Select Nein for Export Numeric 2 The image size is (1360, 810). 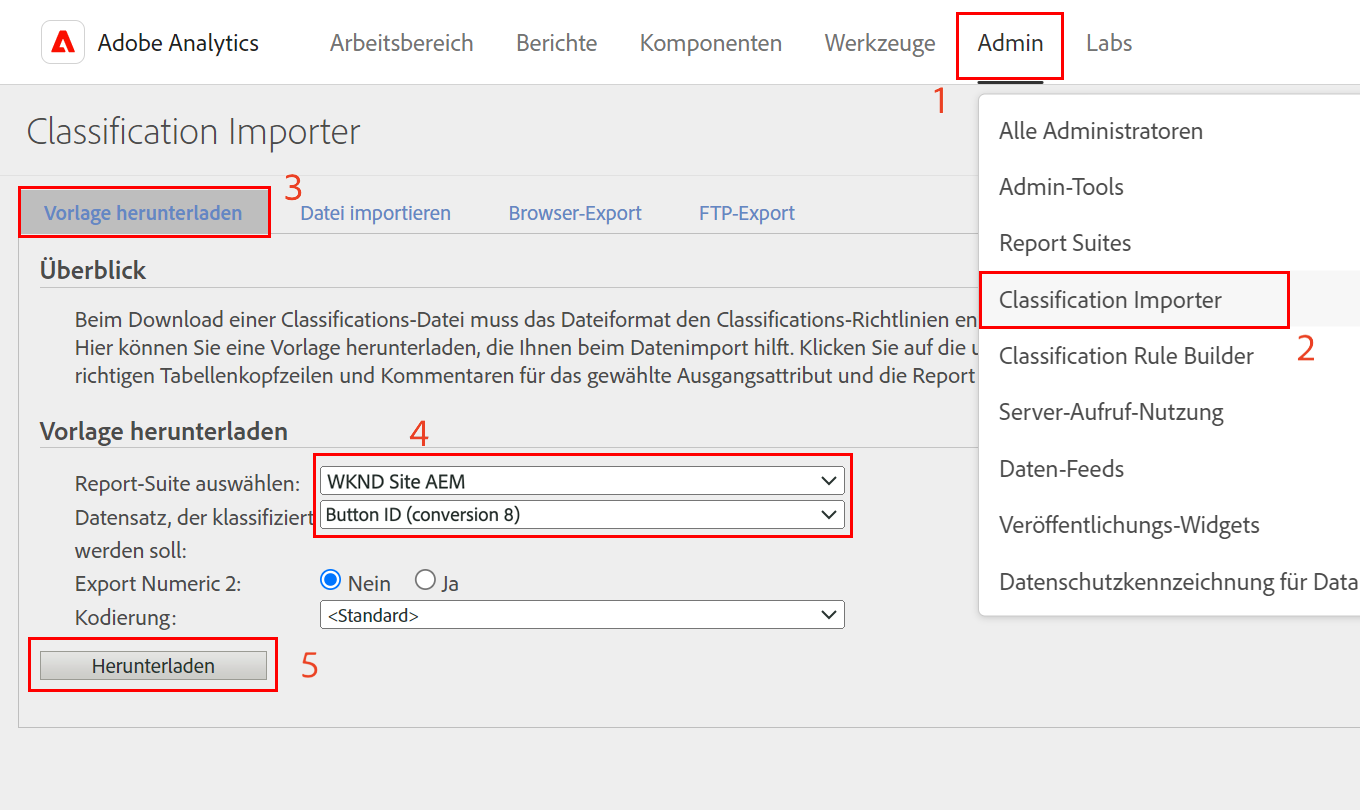329,581
